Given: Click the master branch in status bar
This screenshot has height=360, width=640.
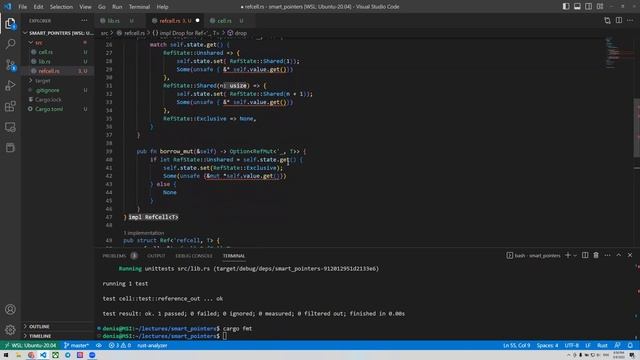Looking at the screenshot, I should coord(77,345).
